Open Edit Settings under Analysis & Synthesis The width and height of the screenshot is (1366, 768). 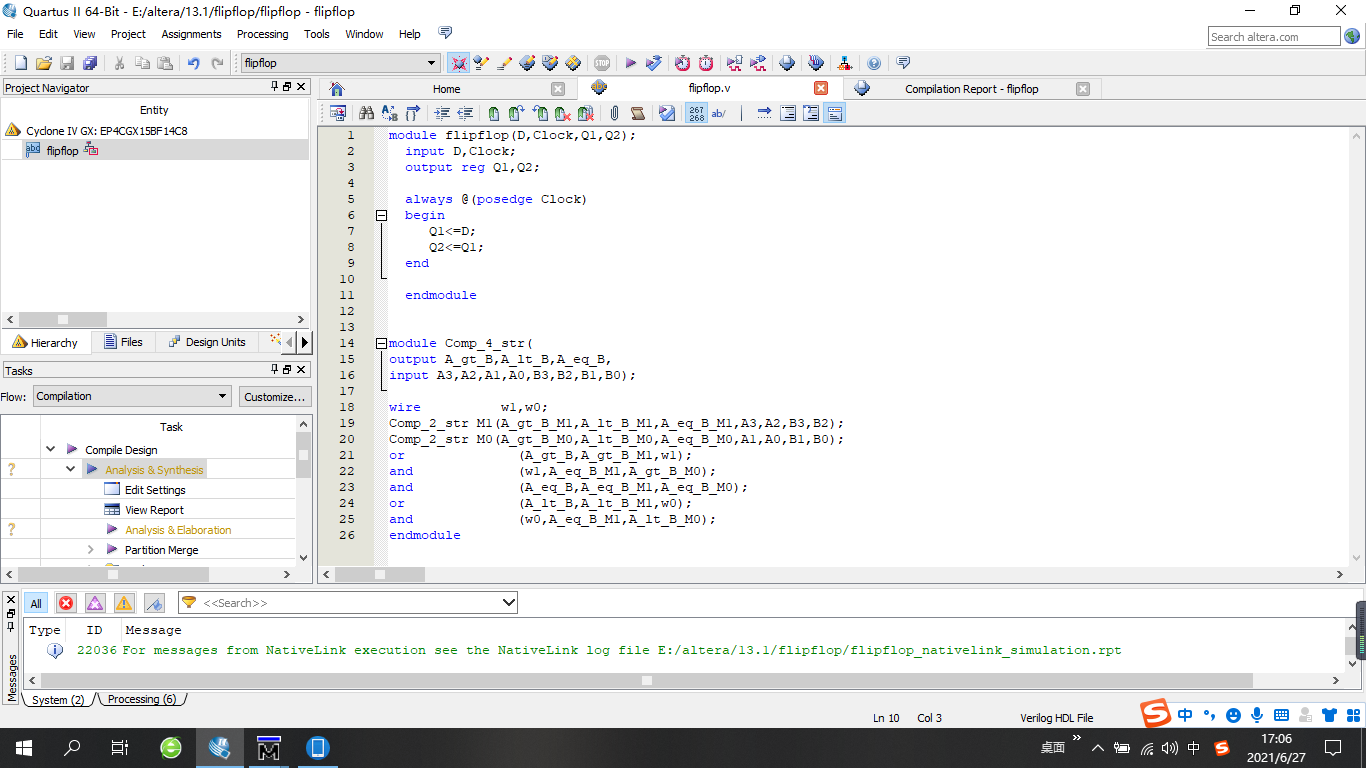click(155, 490)
